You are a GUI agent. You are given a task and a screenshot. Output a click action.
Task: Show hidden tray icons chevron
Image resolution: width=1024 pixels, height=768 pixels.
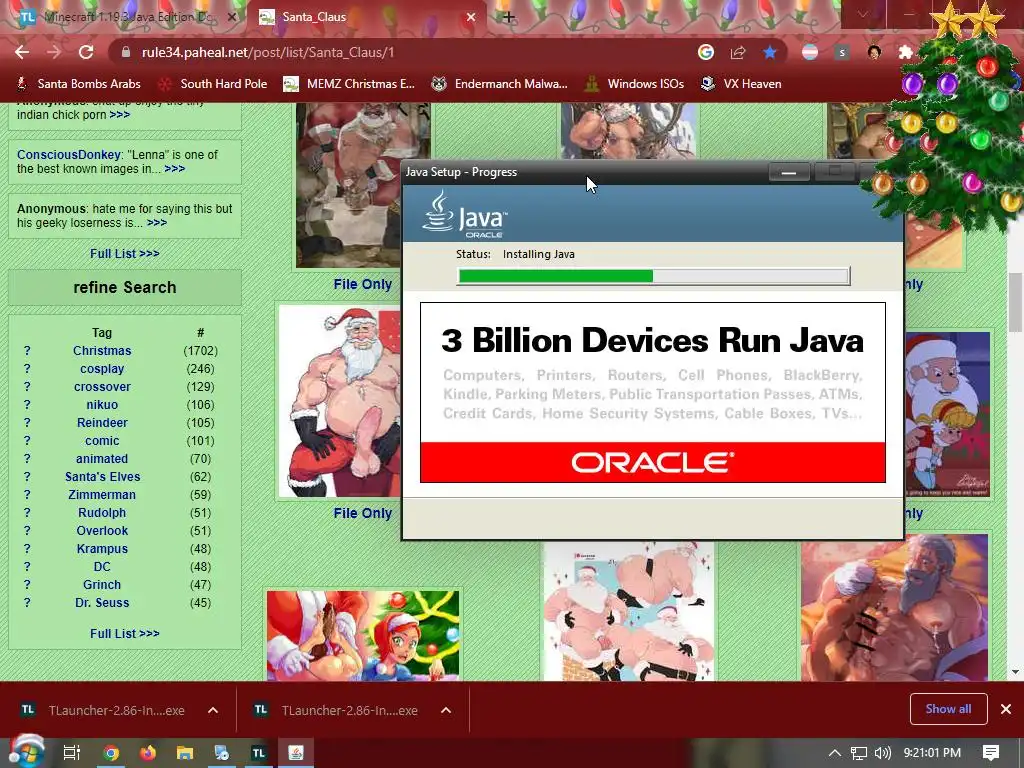834,753
